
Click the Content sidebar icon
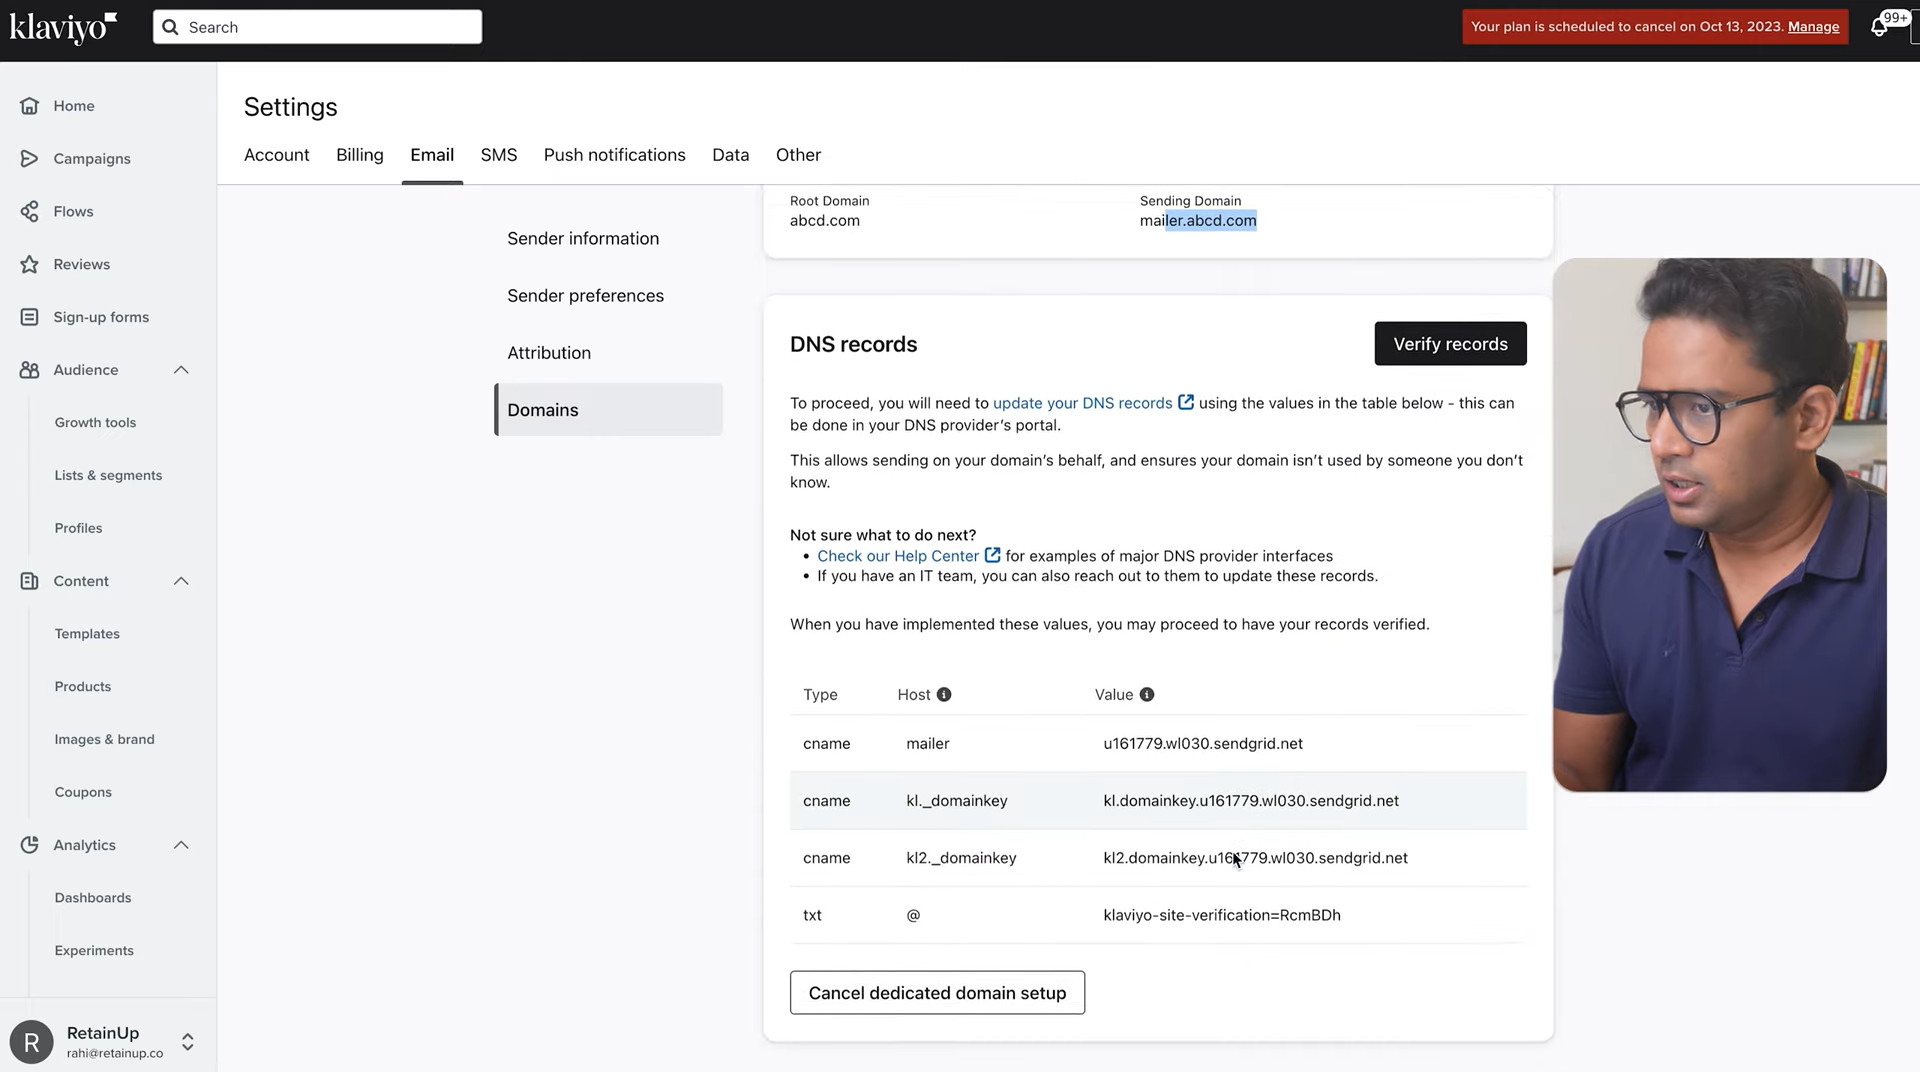29,581
